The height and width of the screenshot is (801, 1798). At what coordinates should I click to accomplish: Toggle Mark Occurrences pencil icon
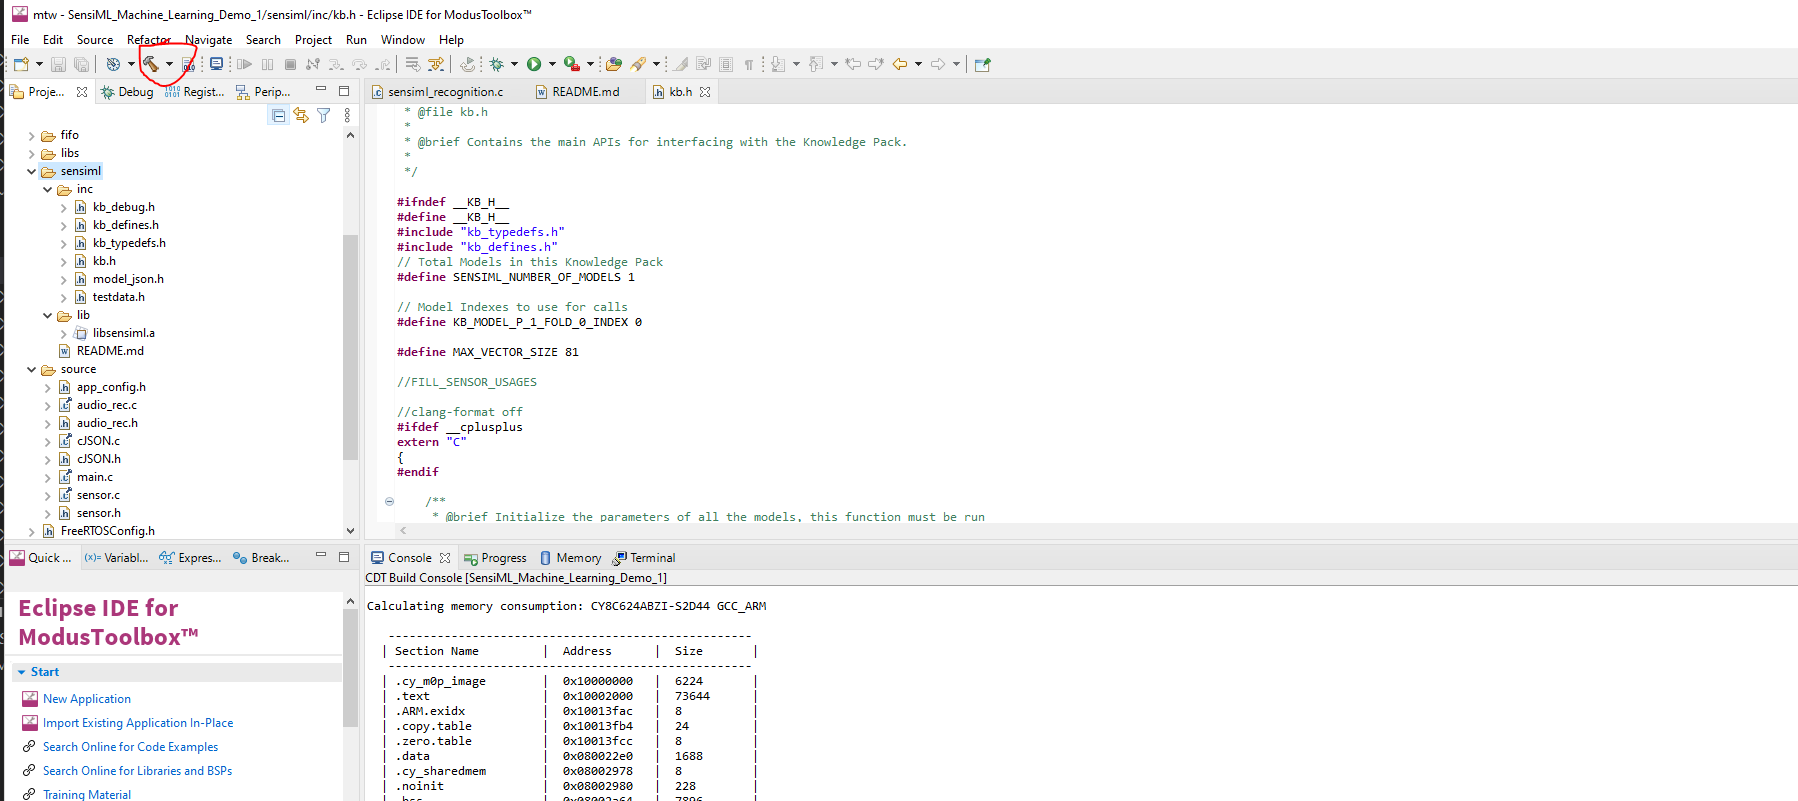(x=680, y=64)
